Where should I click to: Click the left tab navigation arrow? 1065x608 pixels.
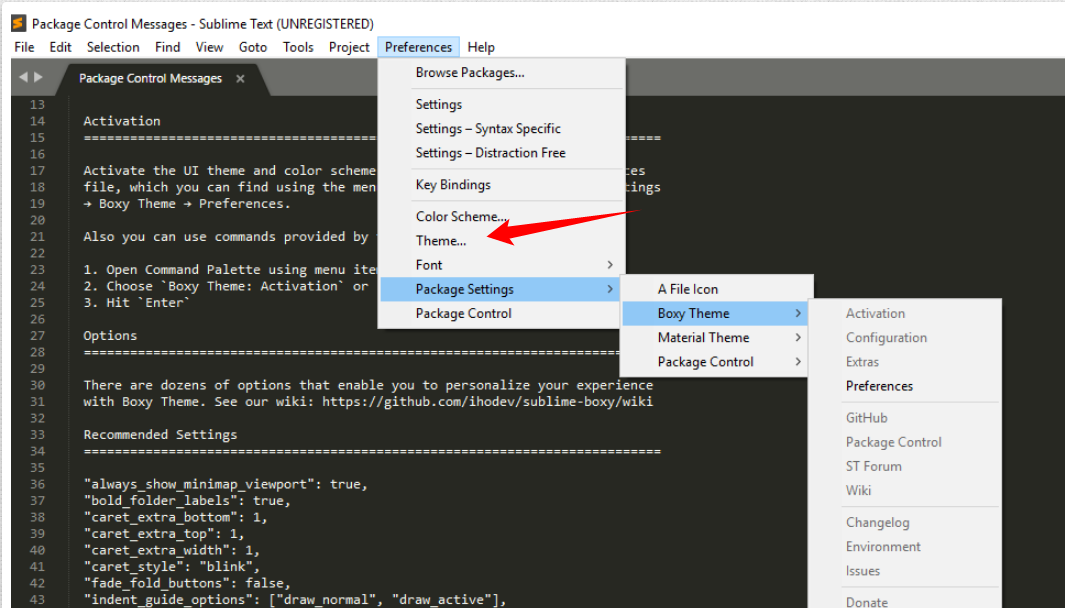click(24, 77)
